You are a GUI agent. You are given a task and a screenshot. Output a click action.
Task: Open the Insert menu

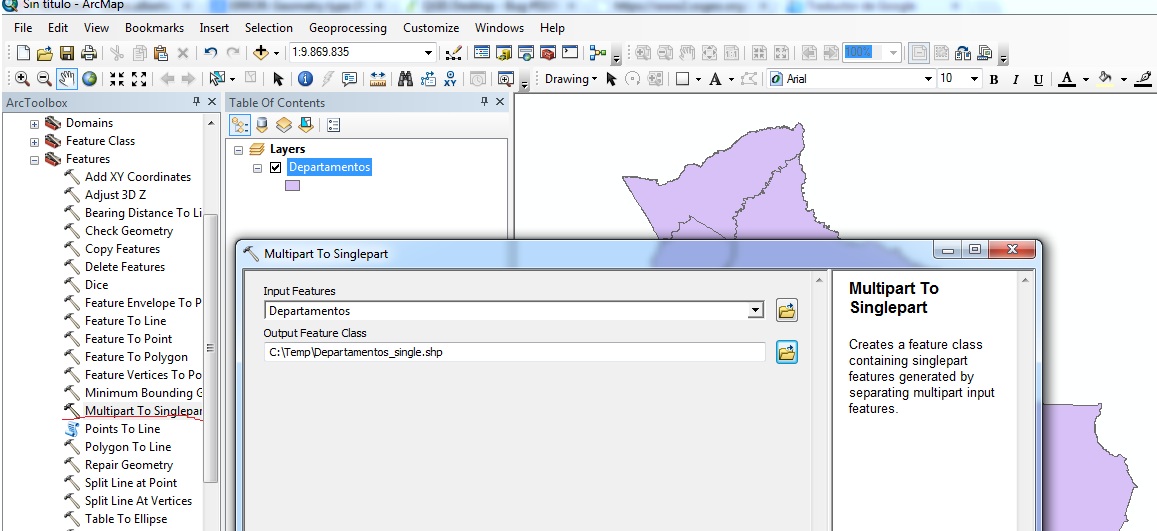214,28
